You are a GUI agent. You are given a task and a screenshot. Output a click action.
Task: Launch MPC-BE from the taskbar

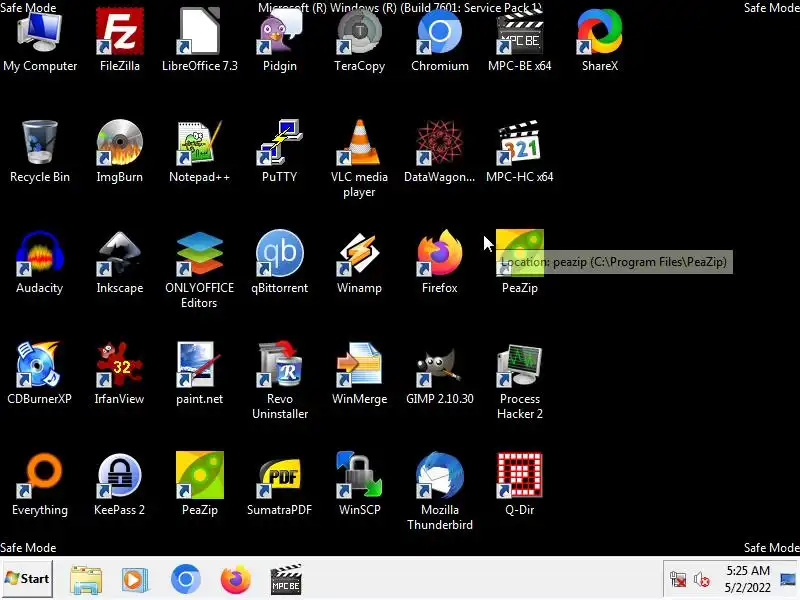(286, 580)
